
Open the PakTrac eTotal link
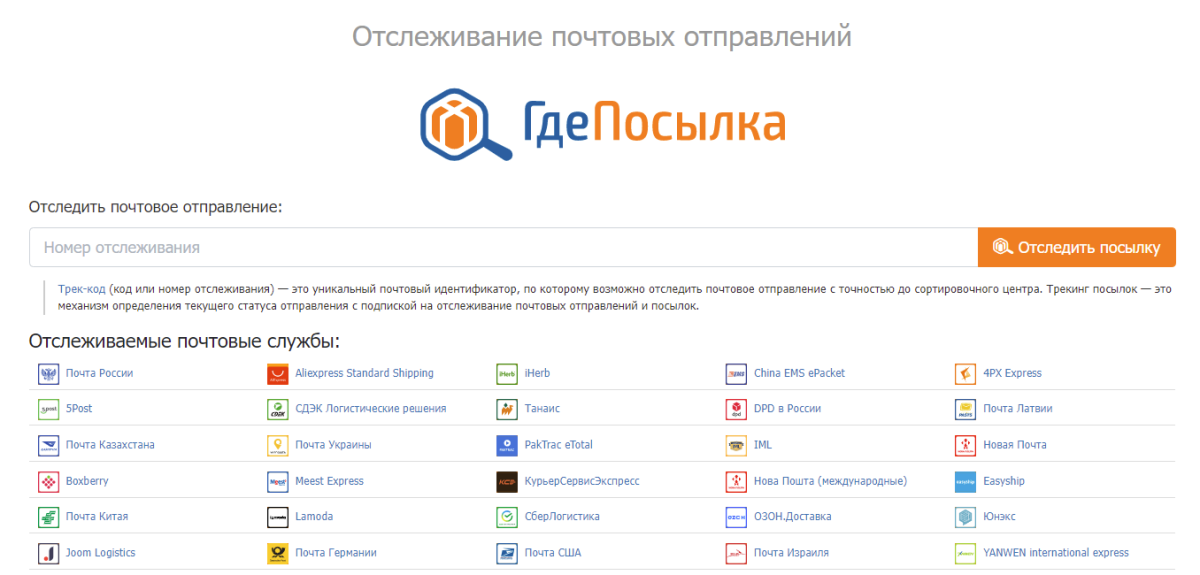click(559, 444)
